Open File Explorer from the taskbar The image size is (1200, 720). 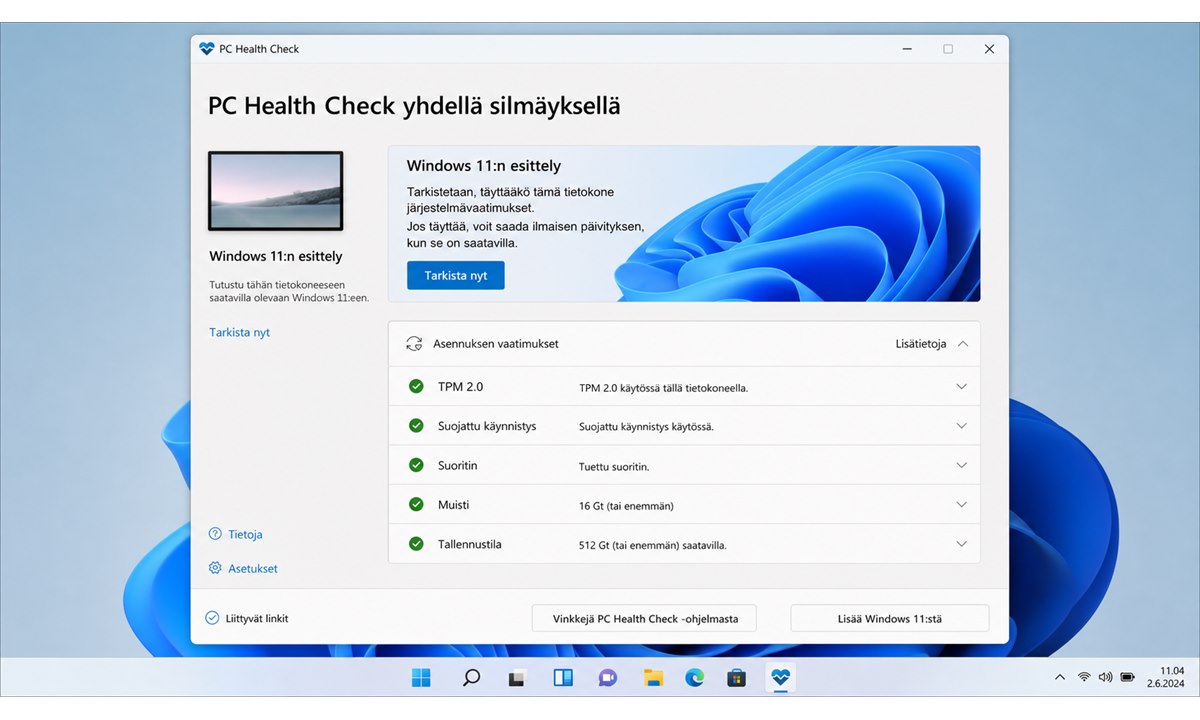click(653, 678)
